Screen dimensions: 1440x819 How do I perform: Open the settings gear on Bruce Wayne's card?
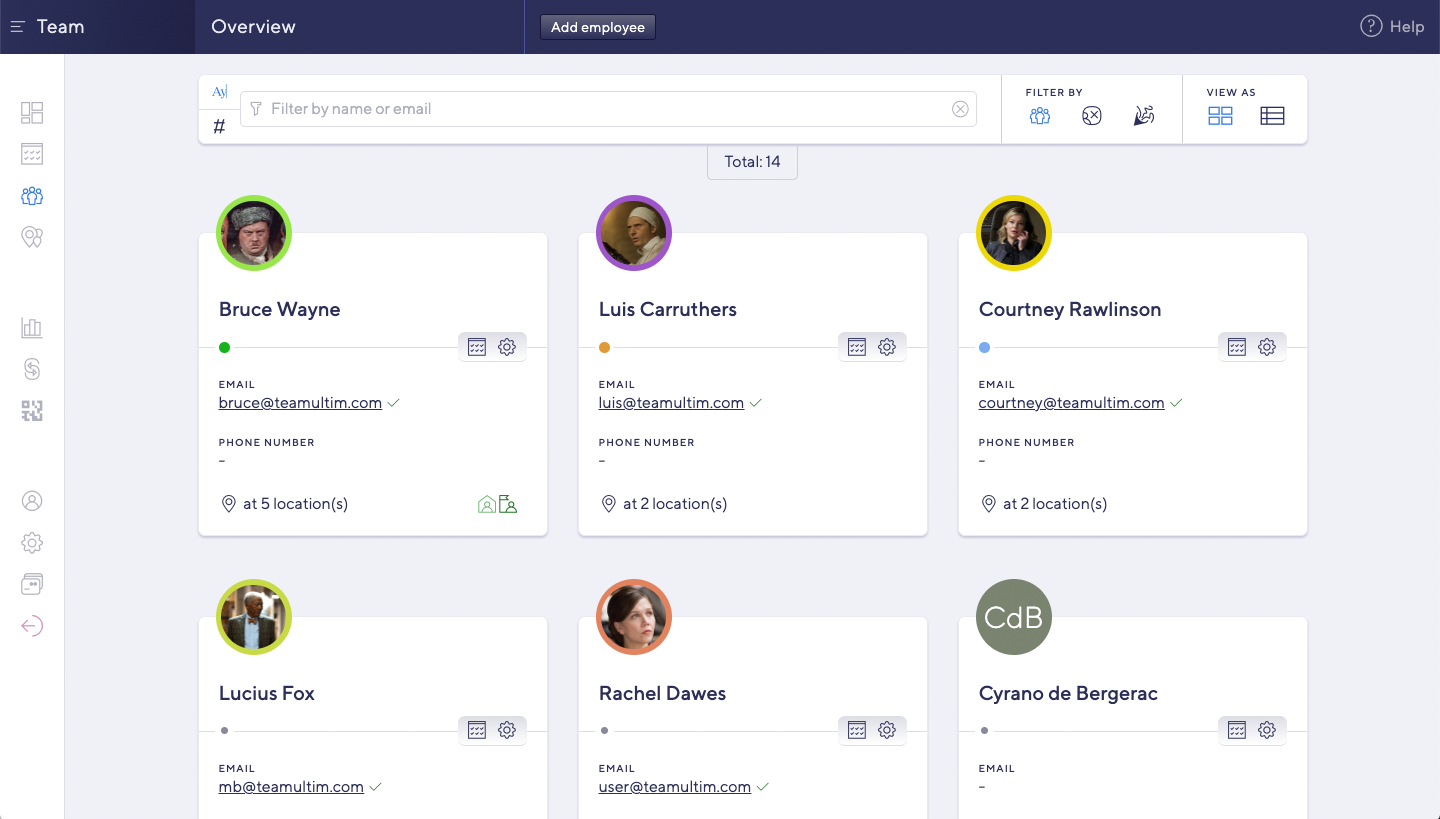tap(507, 347)
